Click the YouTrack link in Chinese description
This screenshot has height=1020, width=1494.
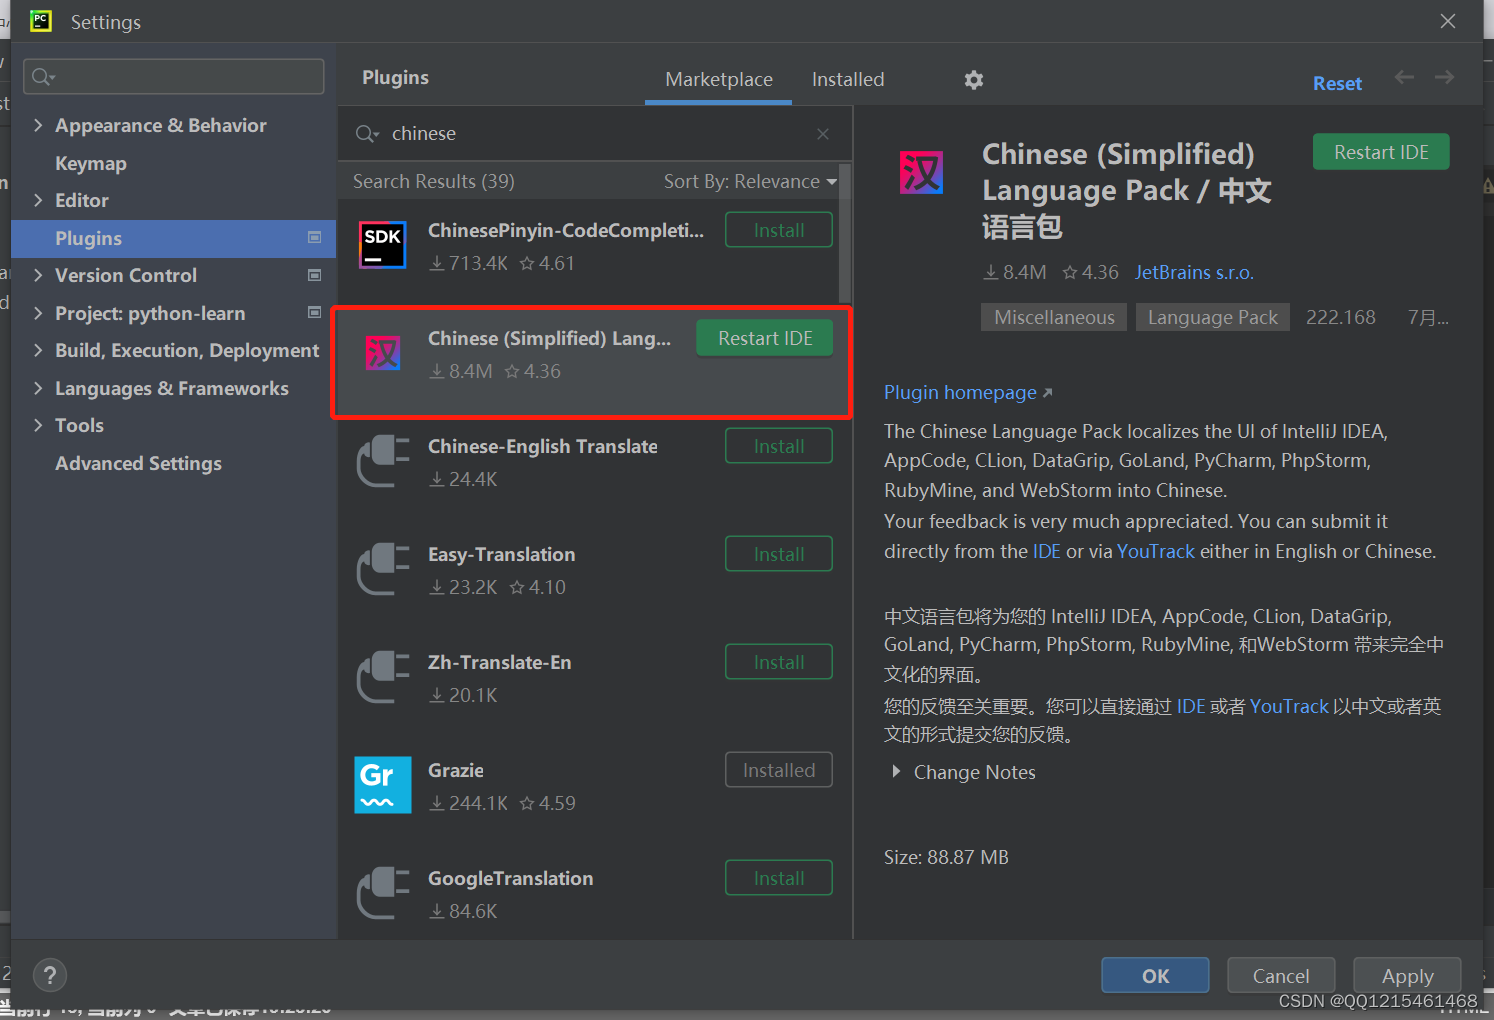tap(1289, 706)
